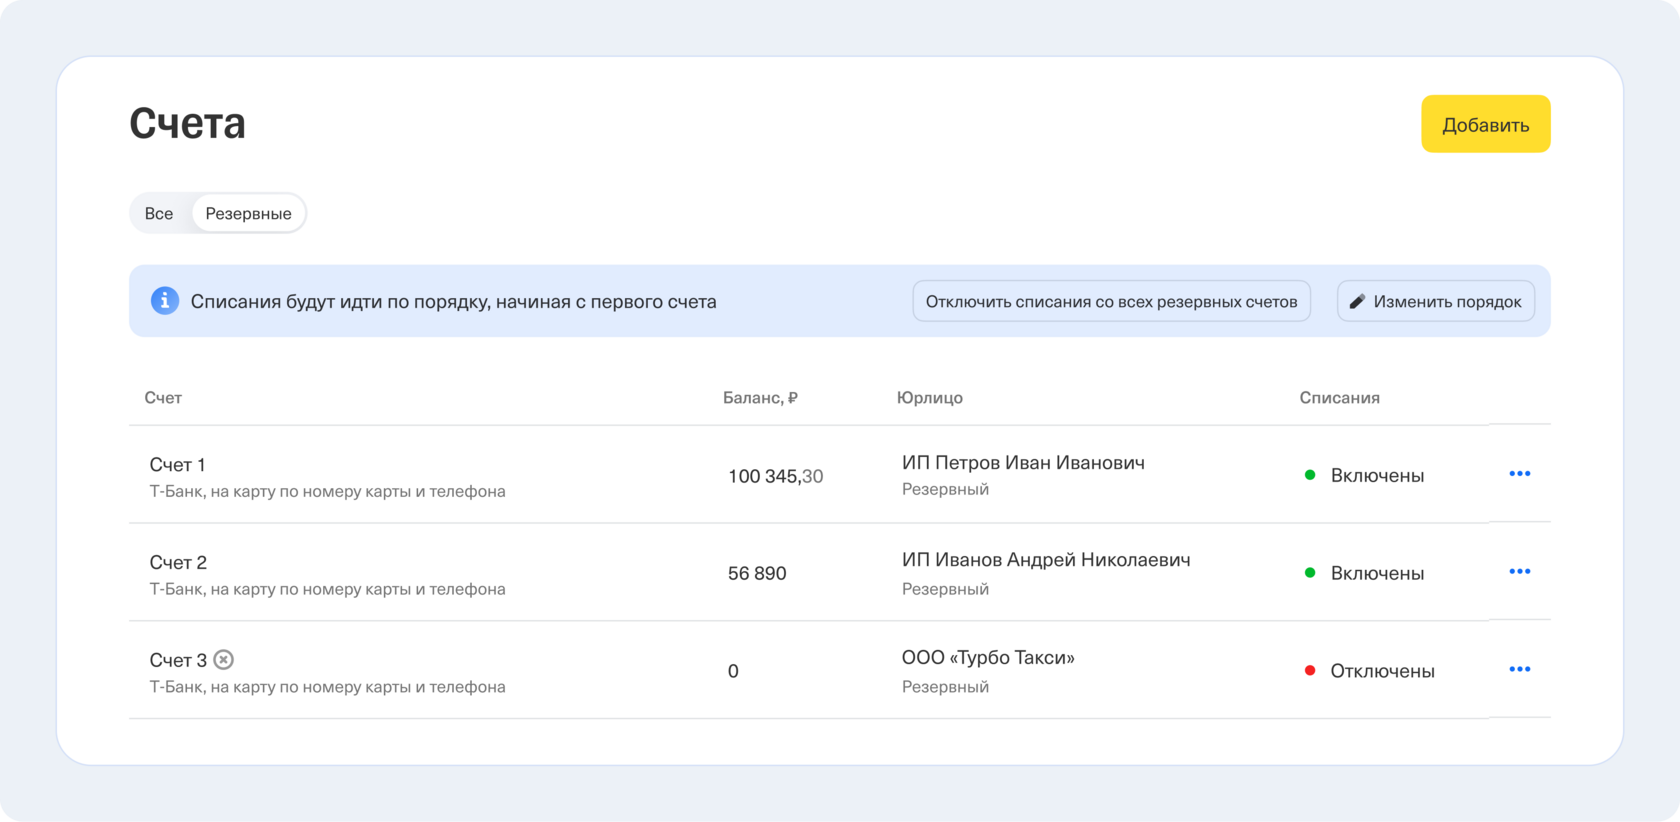This screenshot has height=822, width=1680.
Task: Click the Изменить порядок button
Action: pyautogui.click(x=1436, y=302)
